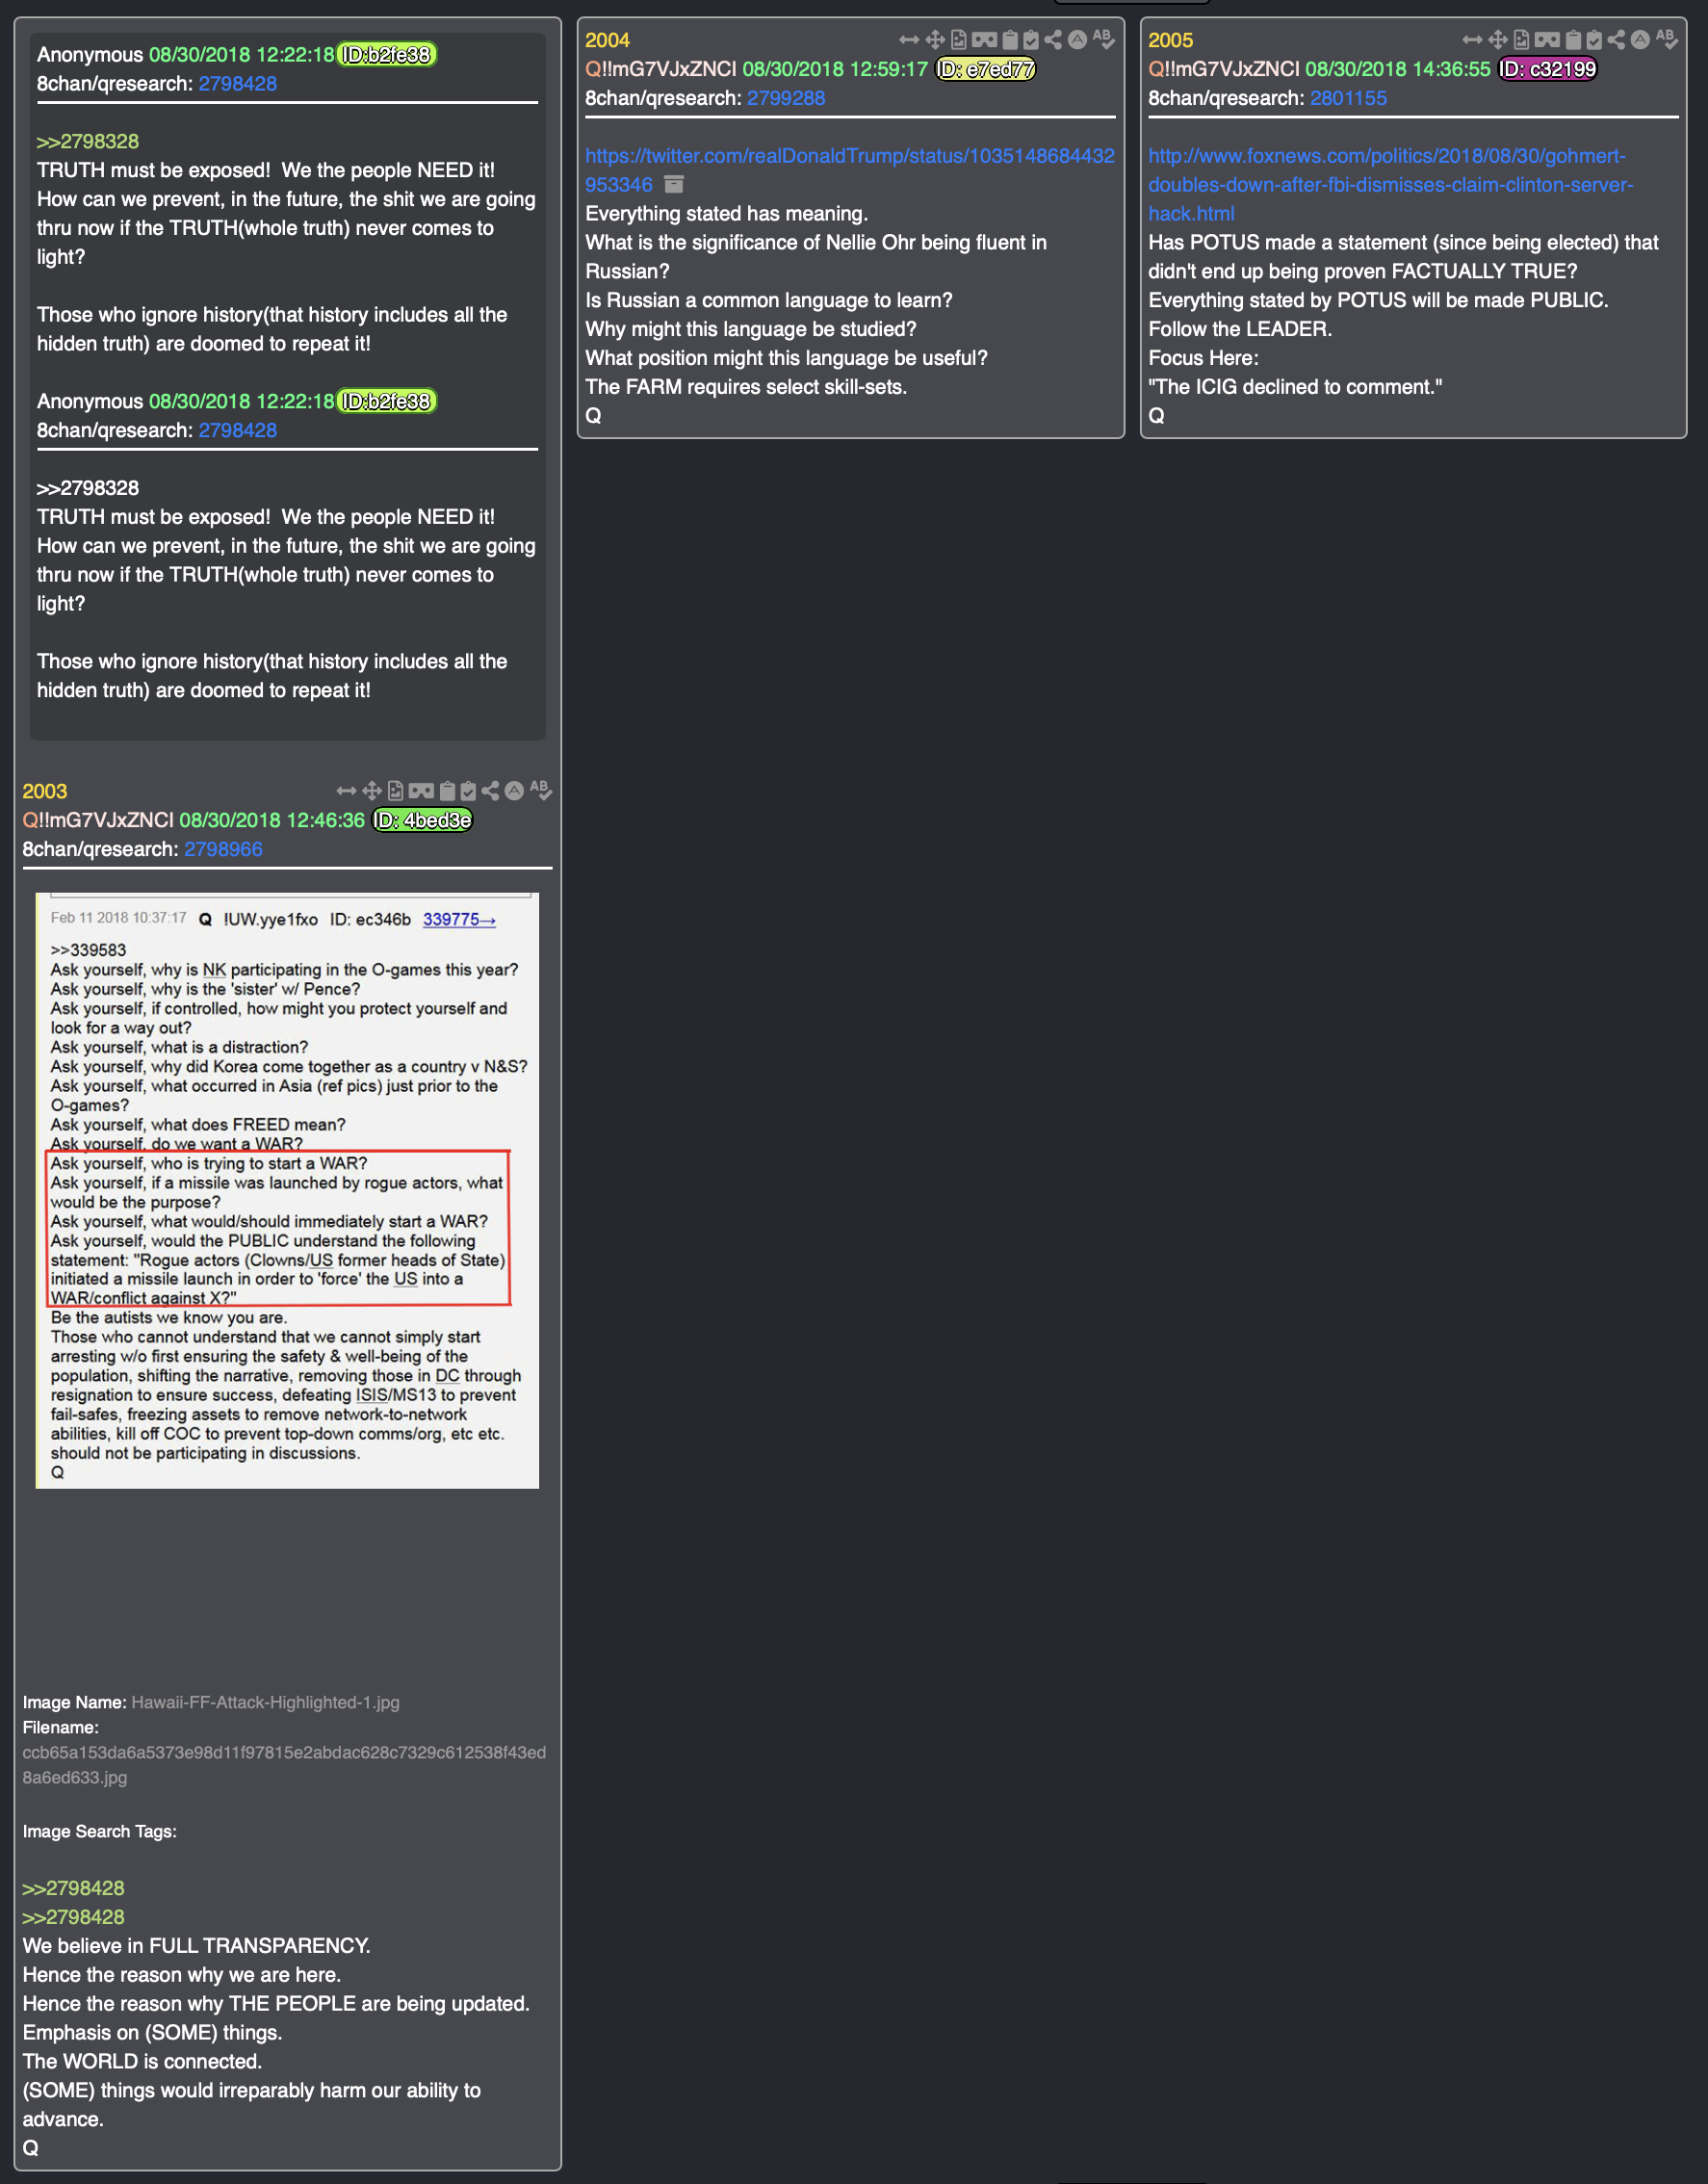The width and height of the screenshot is (1708, 2184).
Task: Click the magenta ID c32199 badge
Action: coord(1548,69)
